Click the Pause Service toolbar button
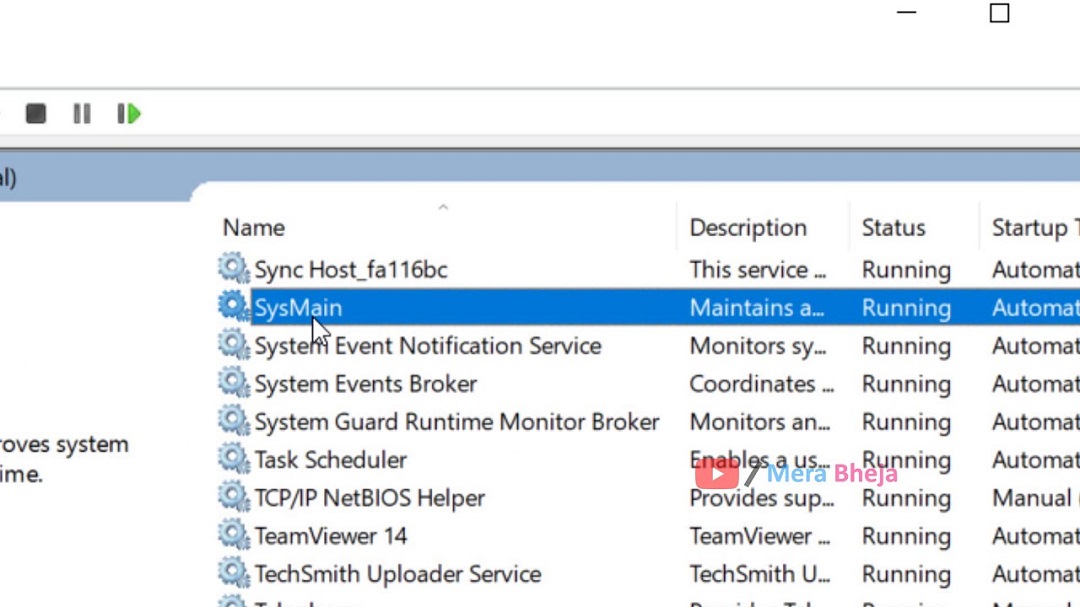 [x=82, y=114]
